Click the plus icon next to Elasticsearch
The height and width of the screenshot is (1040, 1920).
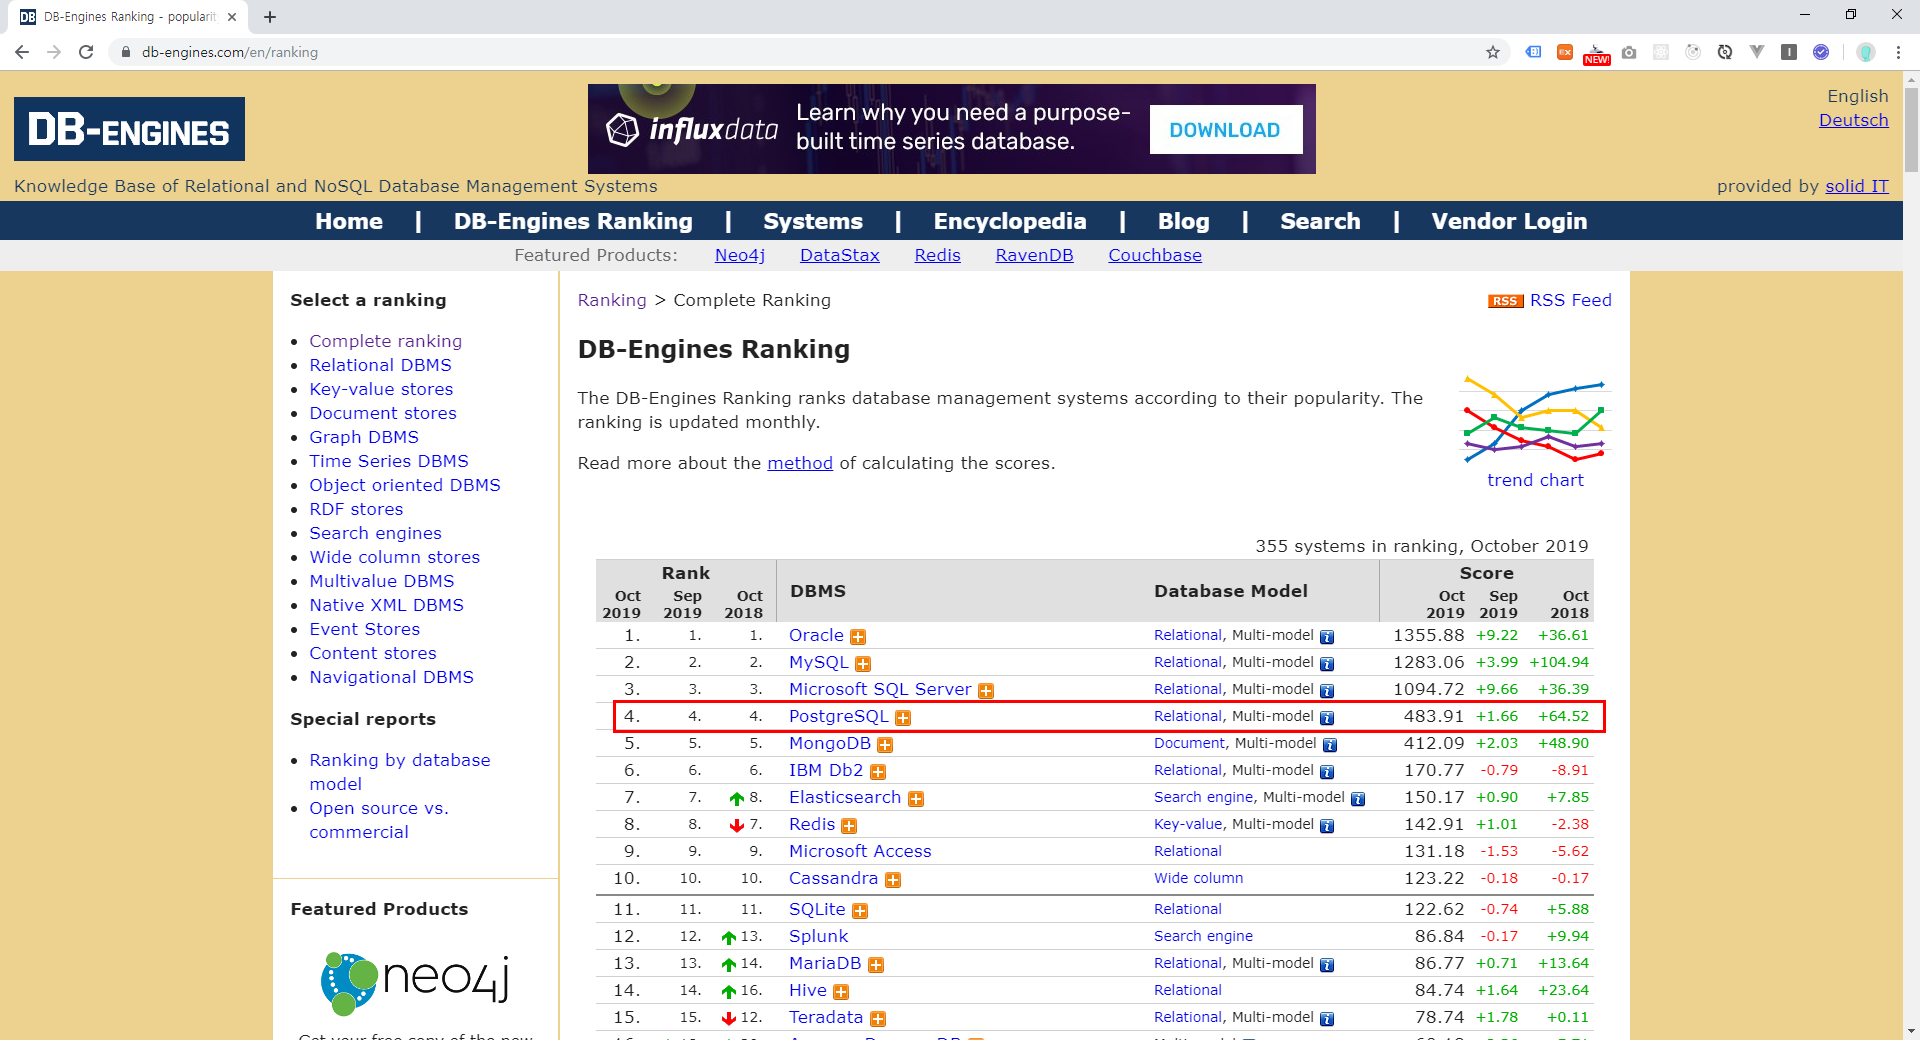(916, 799)
